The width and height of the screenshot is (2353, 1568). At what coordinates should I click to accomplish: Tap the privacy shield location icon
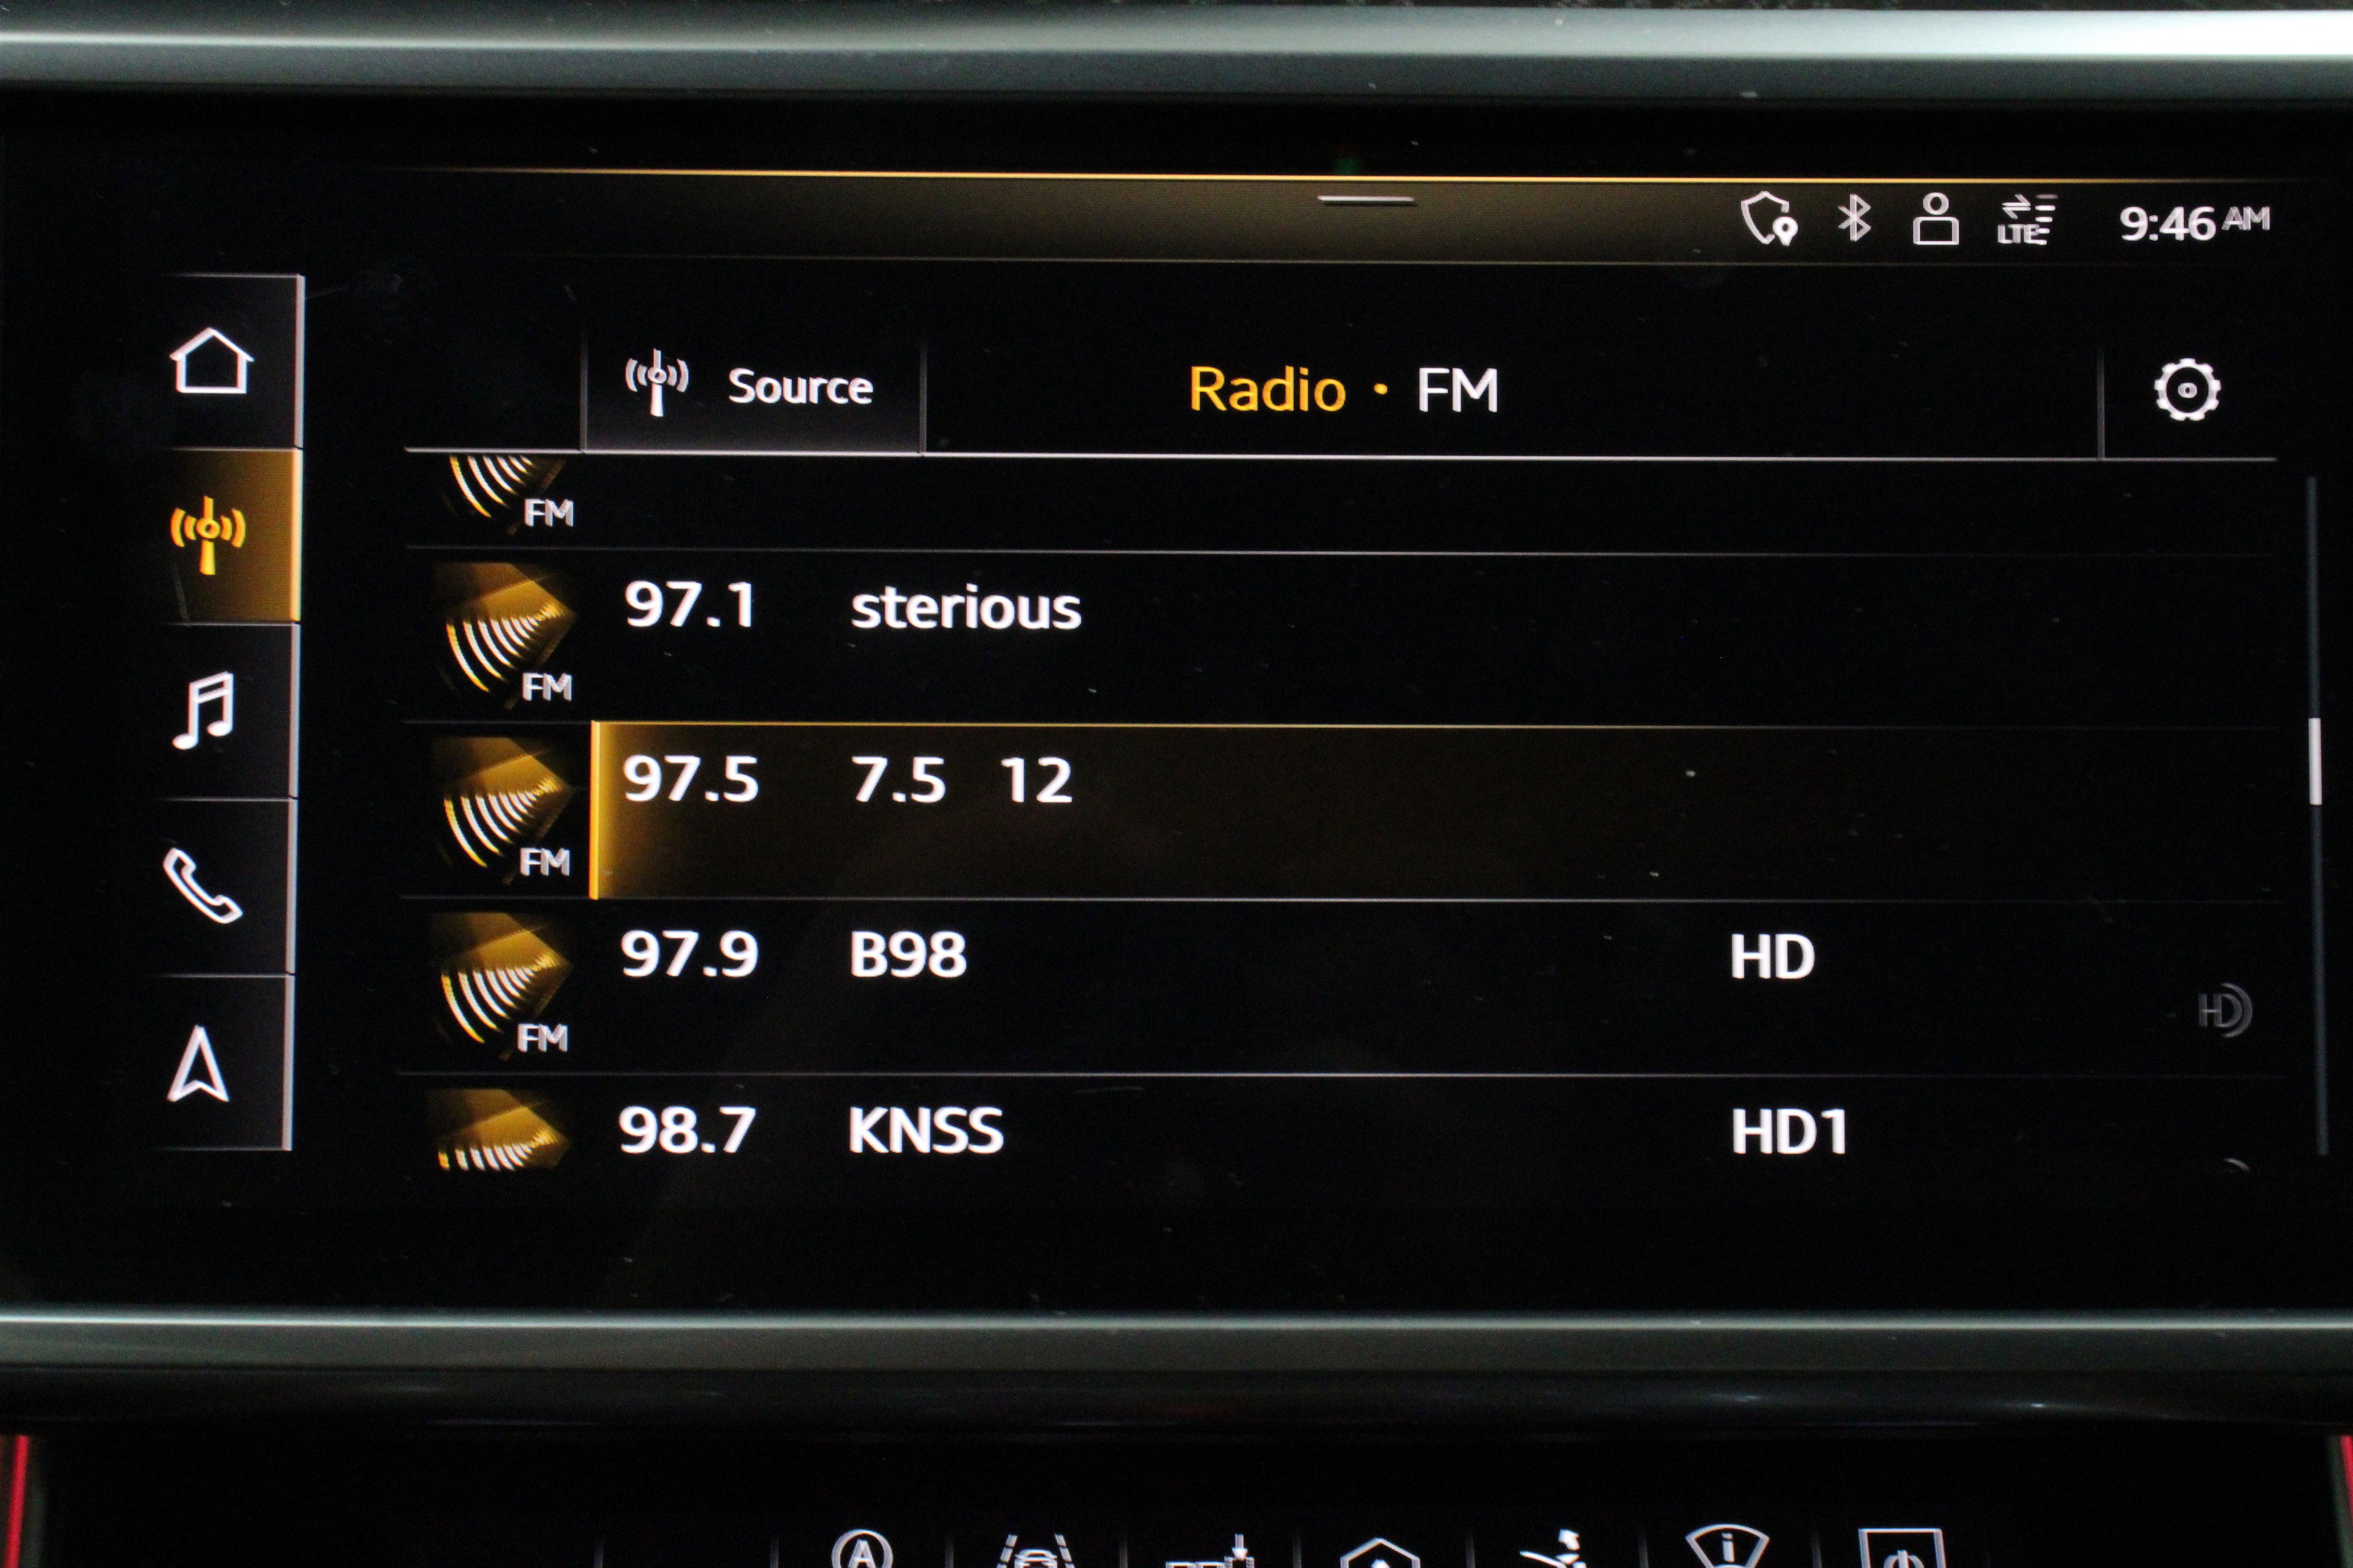click(x=1768, y=218)
